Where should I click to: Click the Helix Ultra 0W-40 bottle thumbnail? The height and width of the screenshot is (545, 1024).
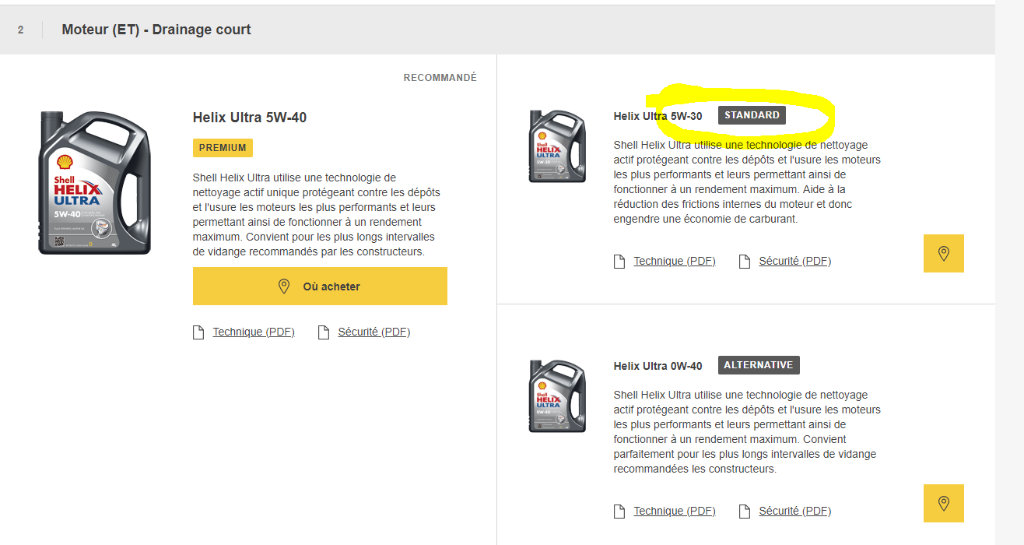tap(557, 396)
